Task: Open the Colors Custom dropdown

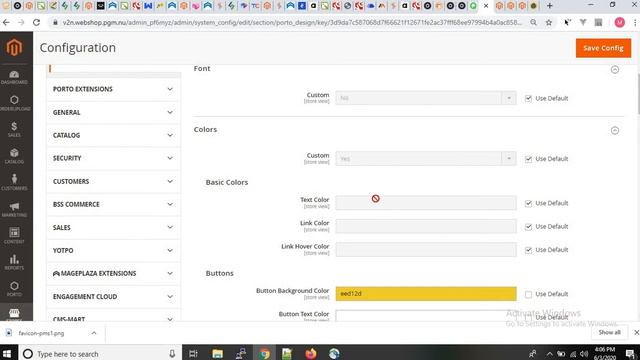Action: (x=426, y=158)
